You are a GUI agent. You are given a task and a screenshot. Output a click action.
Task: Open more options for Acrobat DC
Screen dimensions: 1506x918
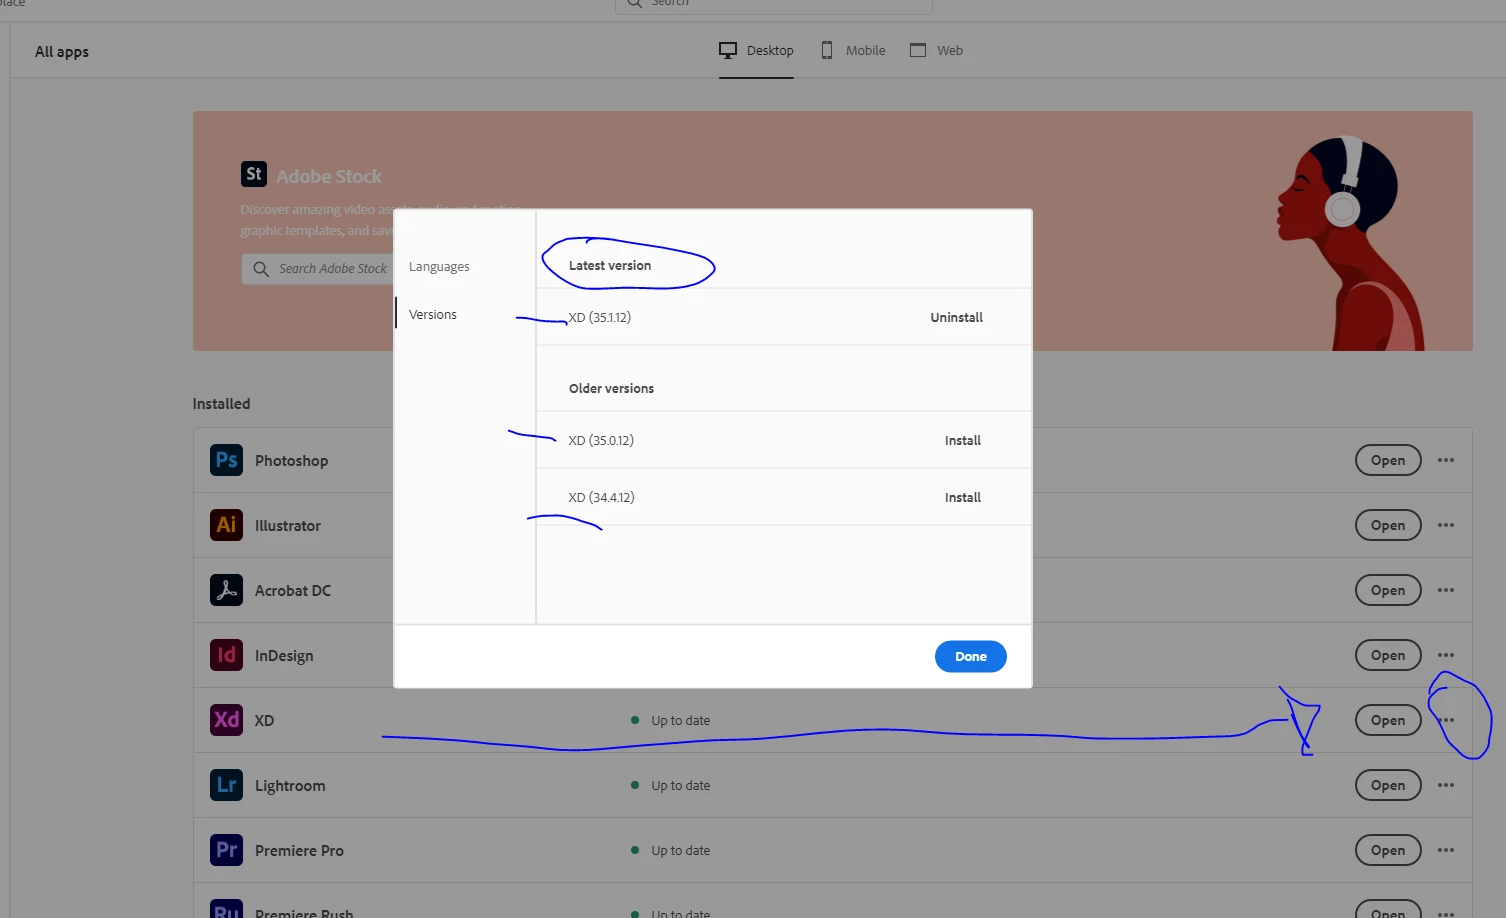point(1446,590)
